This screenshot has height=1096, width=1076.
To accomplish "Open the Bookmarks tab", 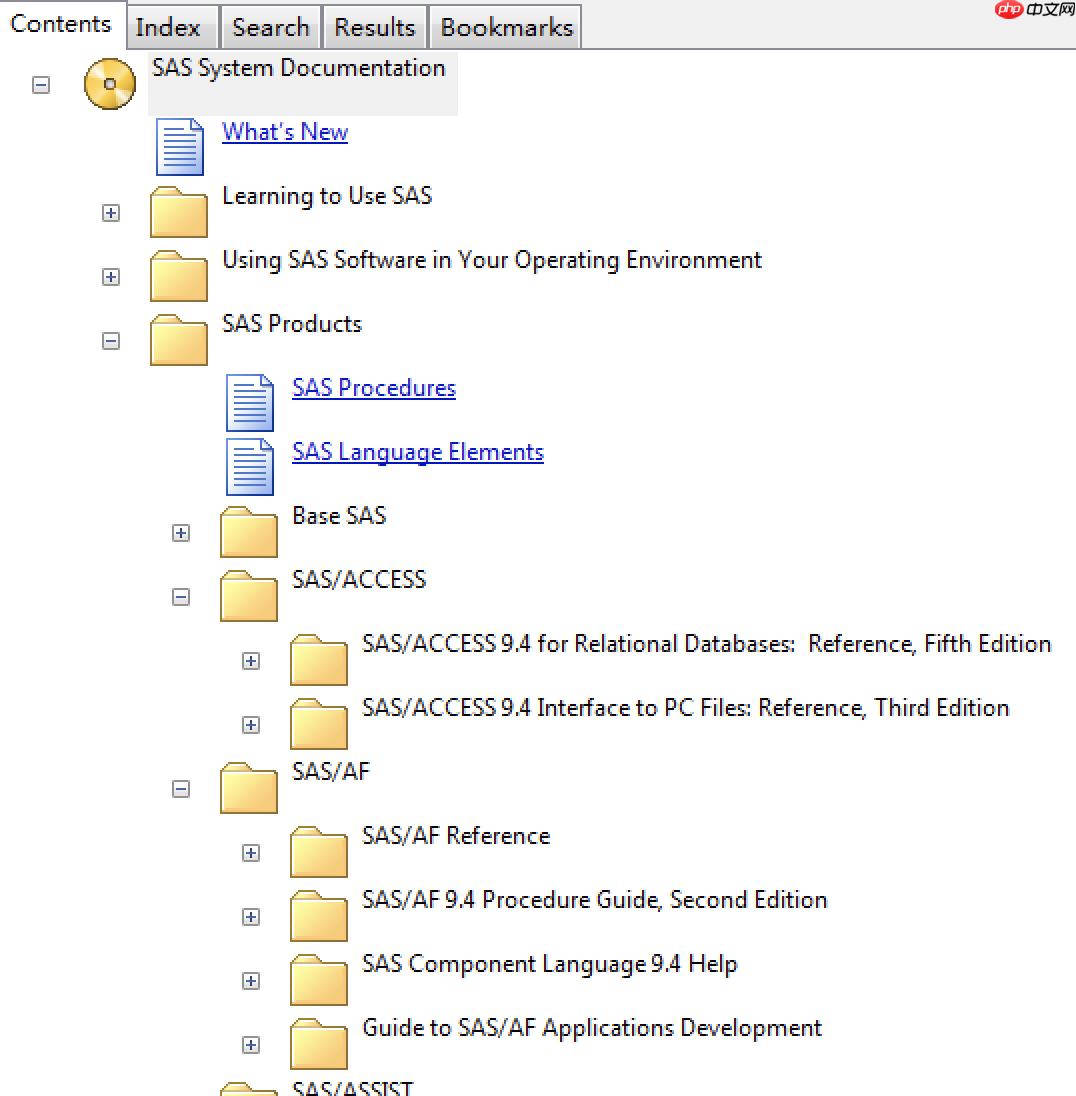I will (505, 27).
